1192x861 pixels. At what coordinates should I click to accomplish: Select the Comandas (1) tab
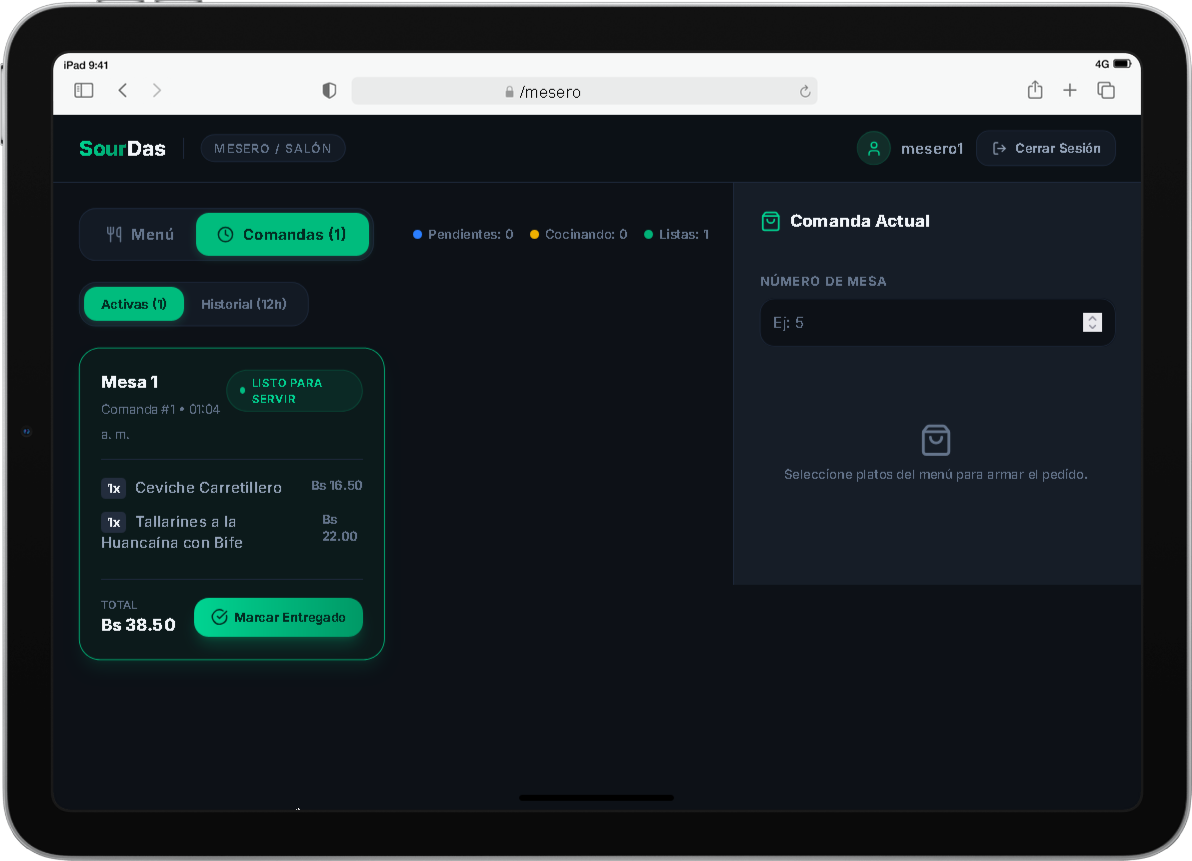click(x=282, y=234)
